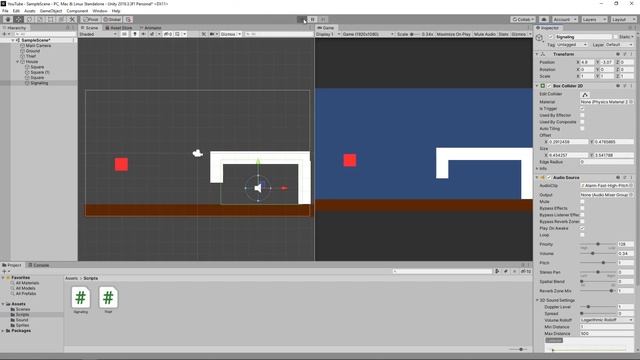Screen dimensions: 640x360
Task: Toggle the Used By Effector checkbox
Action: coord(582,115)
